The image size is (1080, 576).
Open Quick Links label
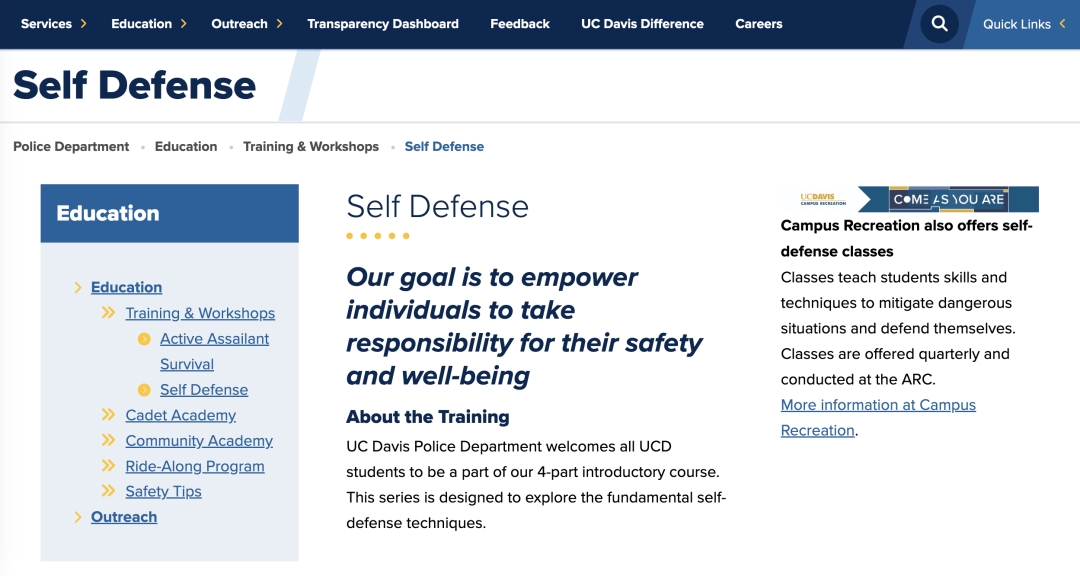(x=1017, y=24)
